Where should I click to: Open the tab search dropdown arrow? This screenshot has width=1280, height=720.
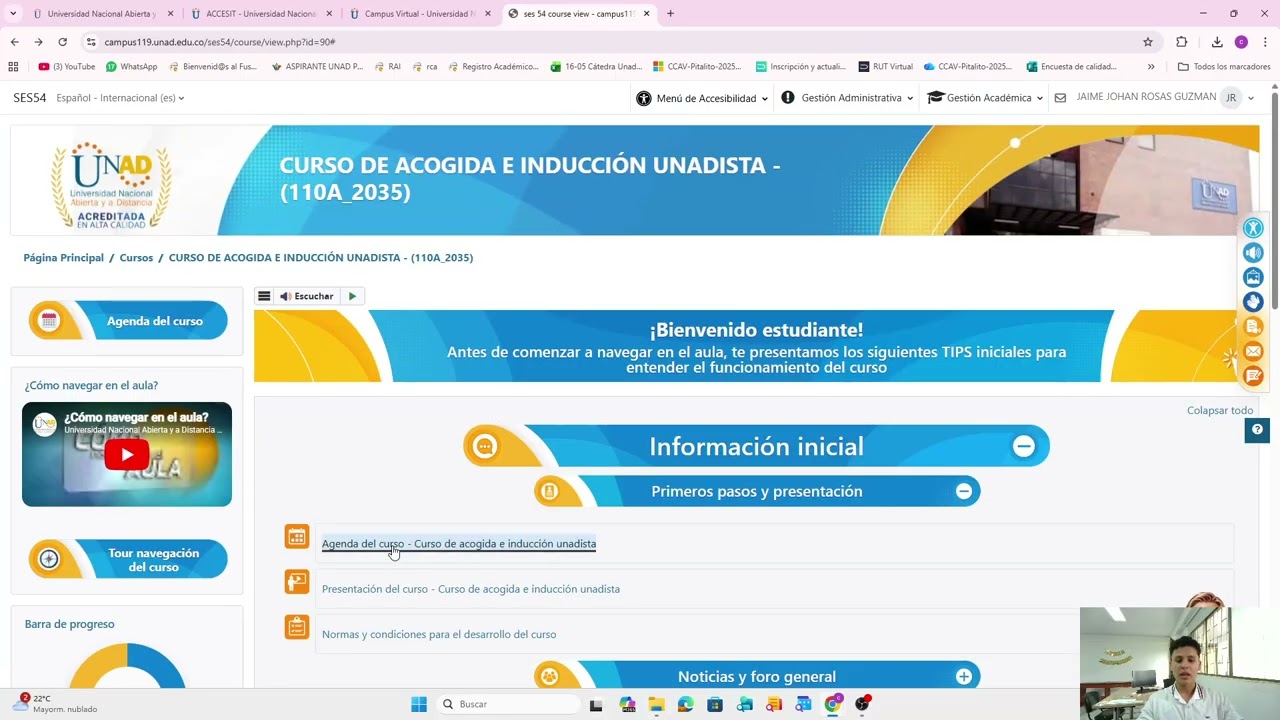pyautogui.click(x=13, y=14)
